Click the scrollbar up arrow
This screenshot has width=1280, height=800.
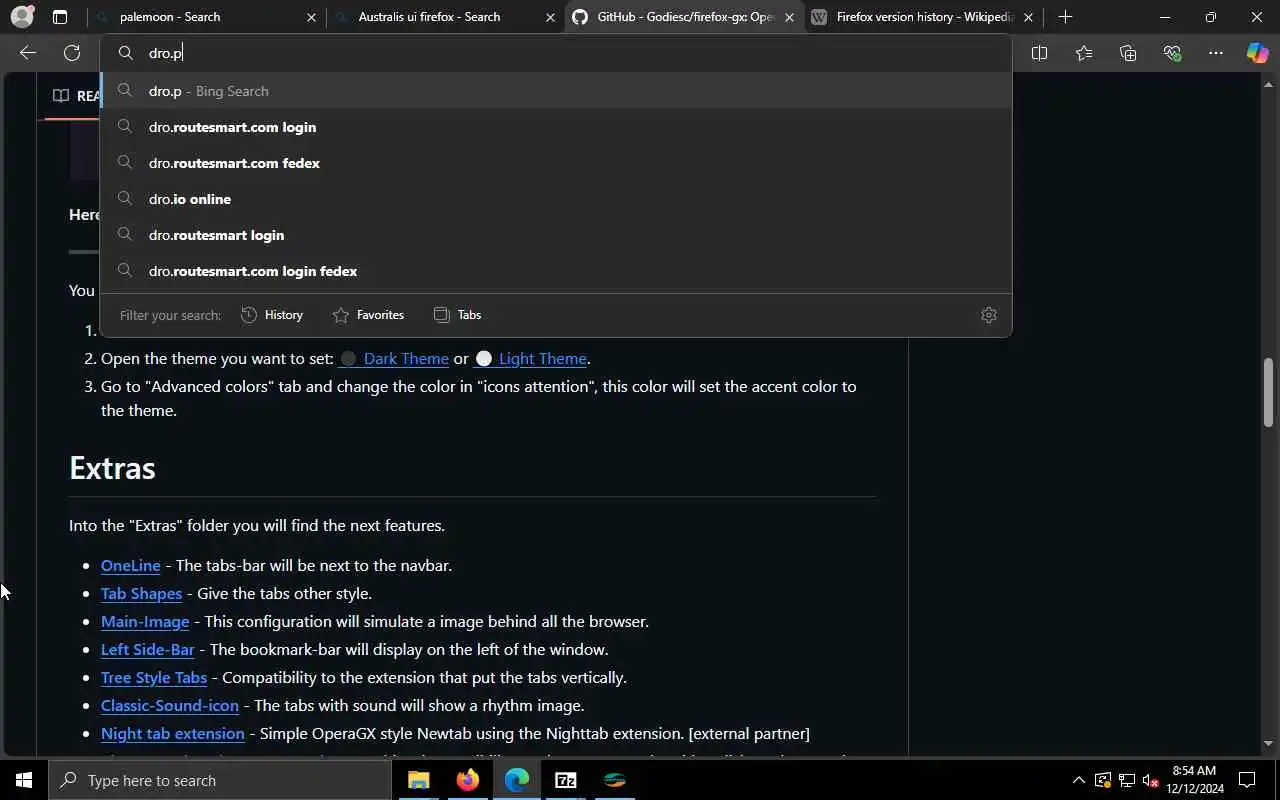coord(1269,85)
